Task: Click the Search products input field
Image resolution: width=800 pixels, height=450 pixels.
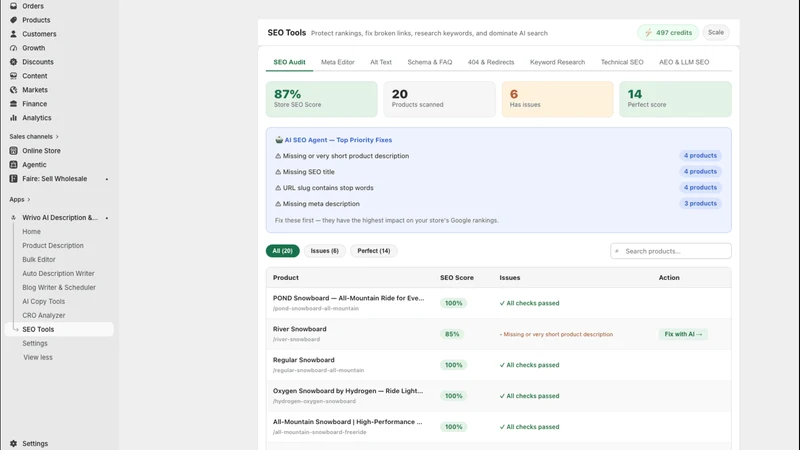Action: pos(670,251)
